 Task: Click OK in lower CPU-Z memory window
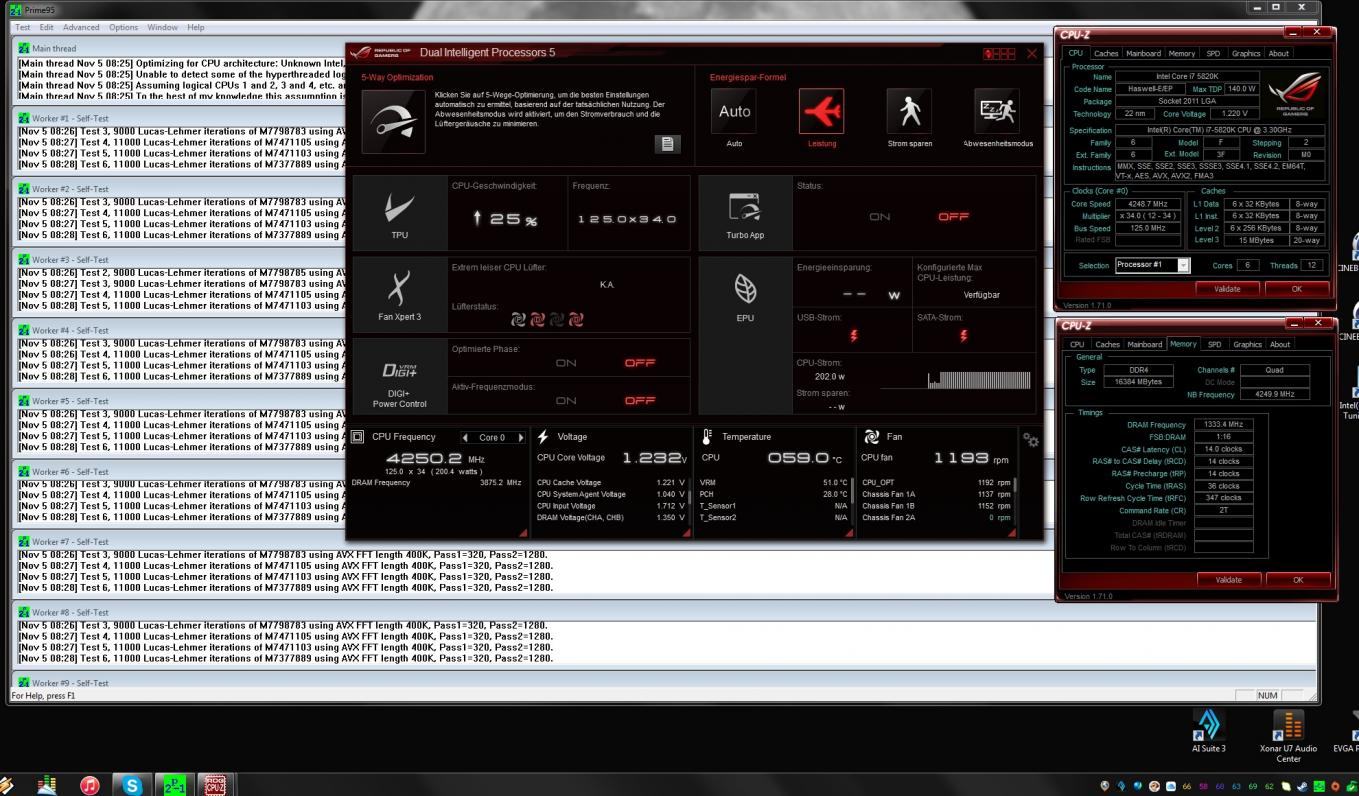point(1298,580)
